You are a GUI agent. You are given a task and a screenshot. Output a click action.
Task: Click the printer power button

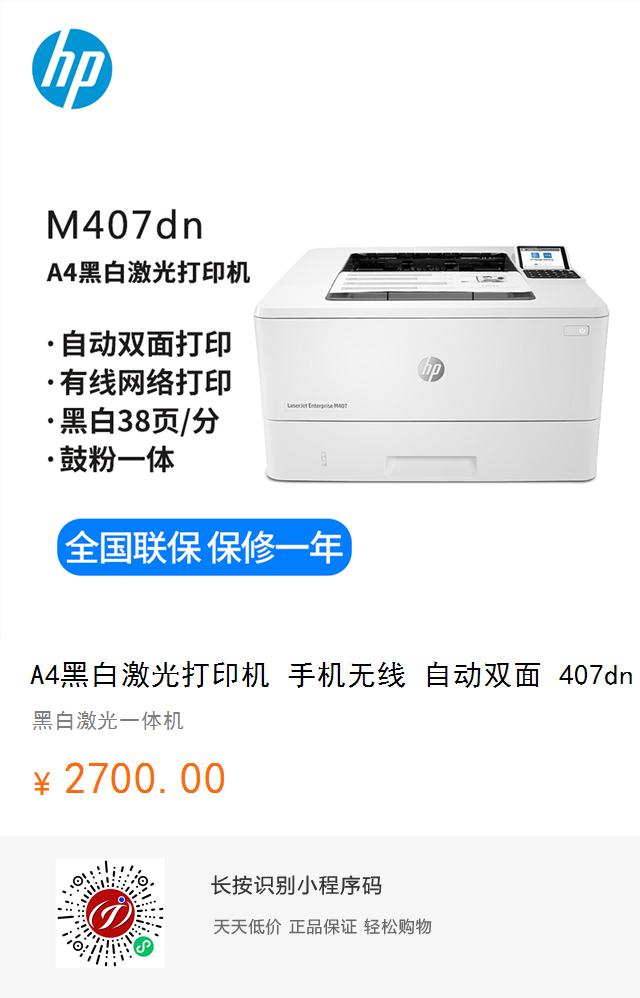[576, 331]
